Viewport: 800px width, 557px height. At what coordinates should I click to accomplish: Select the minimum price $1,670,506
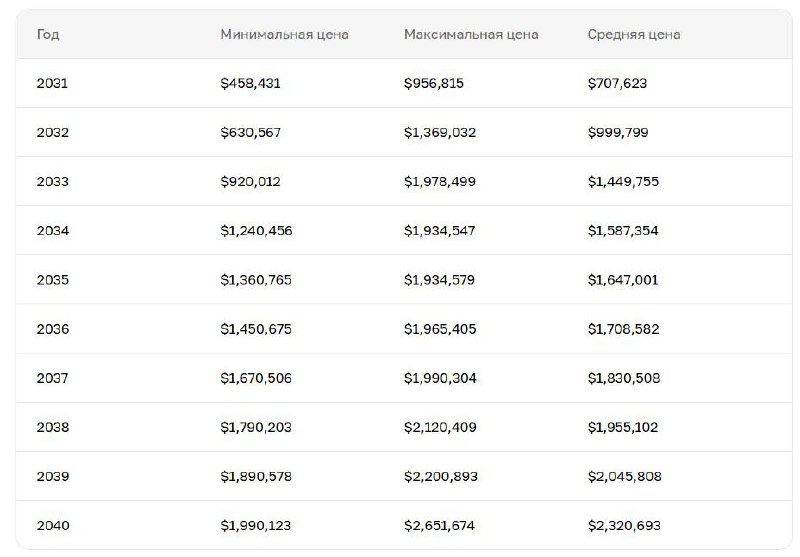(x=256, y=378)
